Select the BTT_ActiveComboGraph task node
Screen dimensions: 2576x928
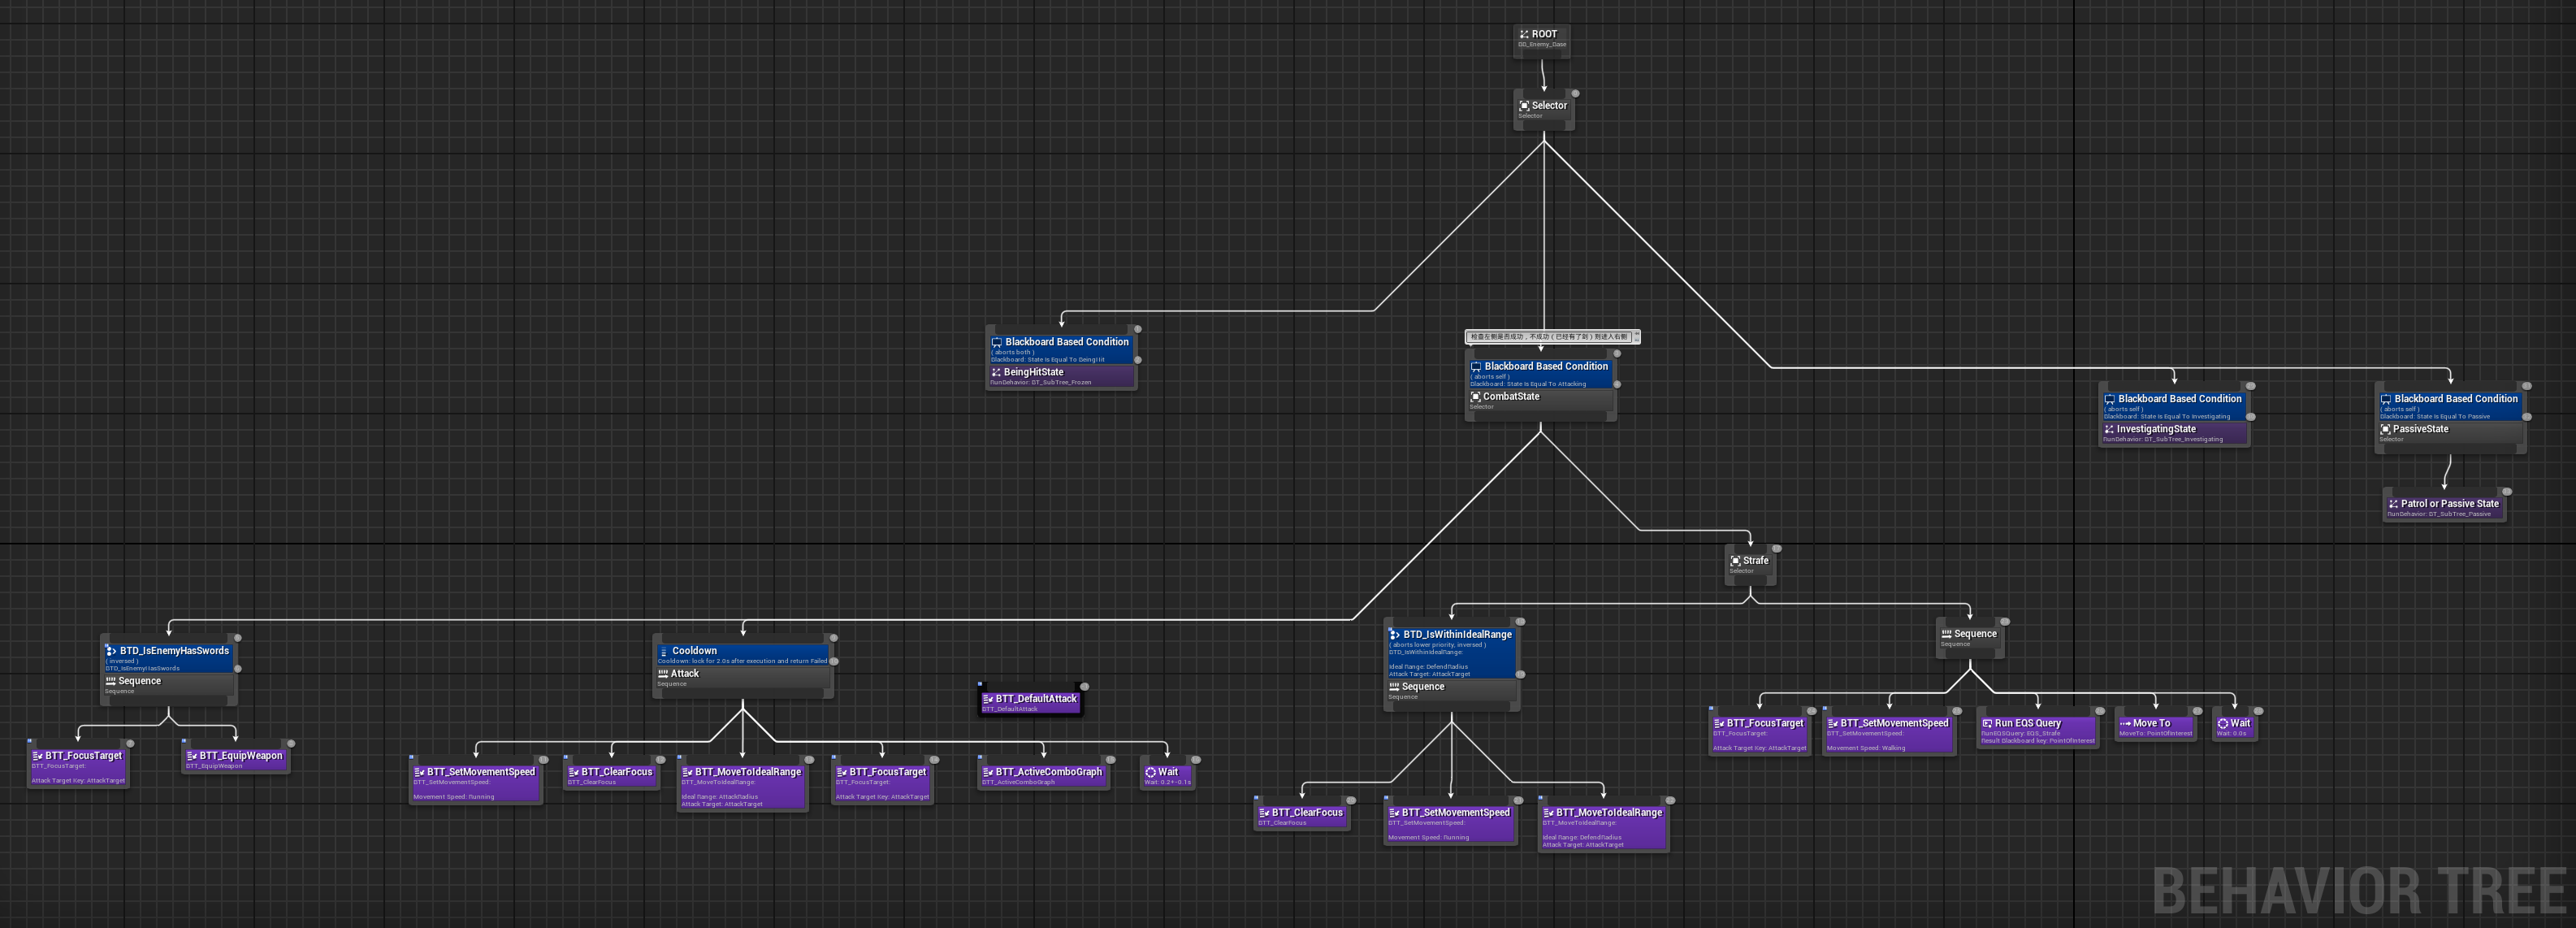1043,775
